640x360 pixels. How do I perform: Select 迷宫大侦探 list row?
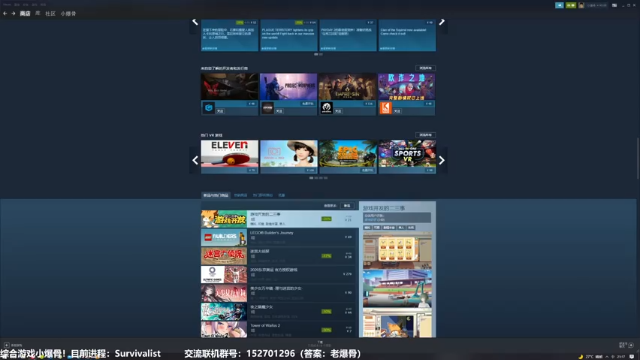(x=278, y=256)
